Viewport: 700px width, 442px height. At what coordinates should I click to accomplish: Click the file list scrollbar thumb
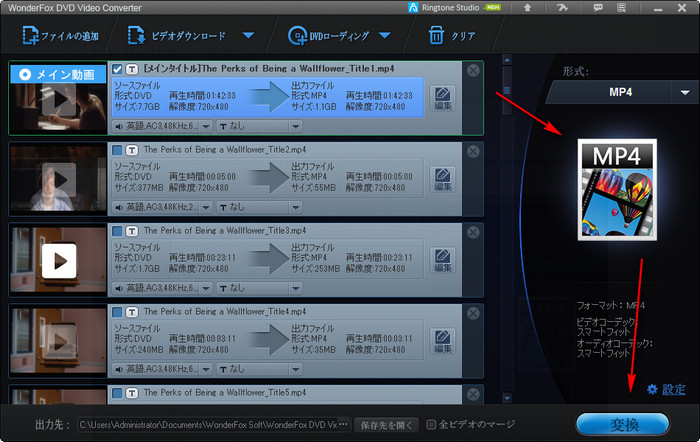(x=507, y=91)
